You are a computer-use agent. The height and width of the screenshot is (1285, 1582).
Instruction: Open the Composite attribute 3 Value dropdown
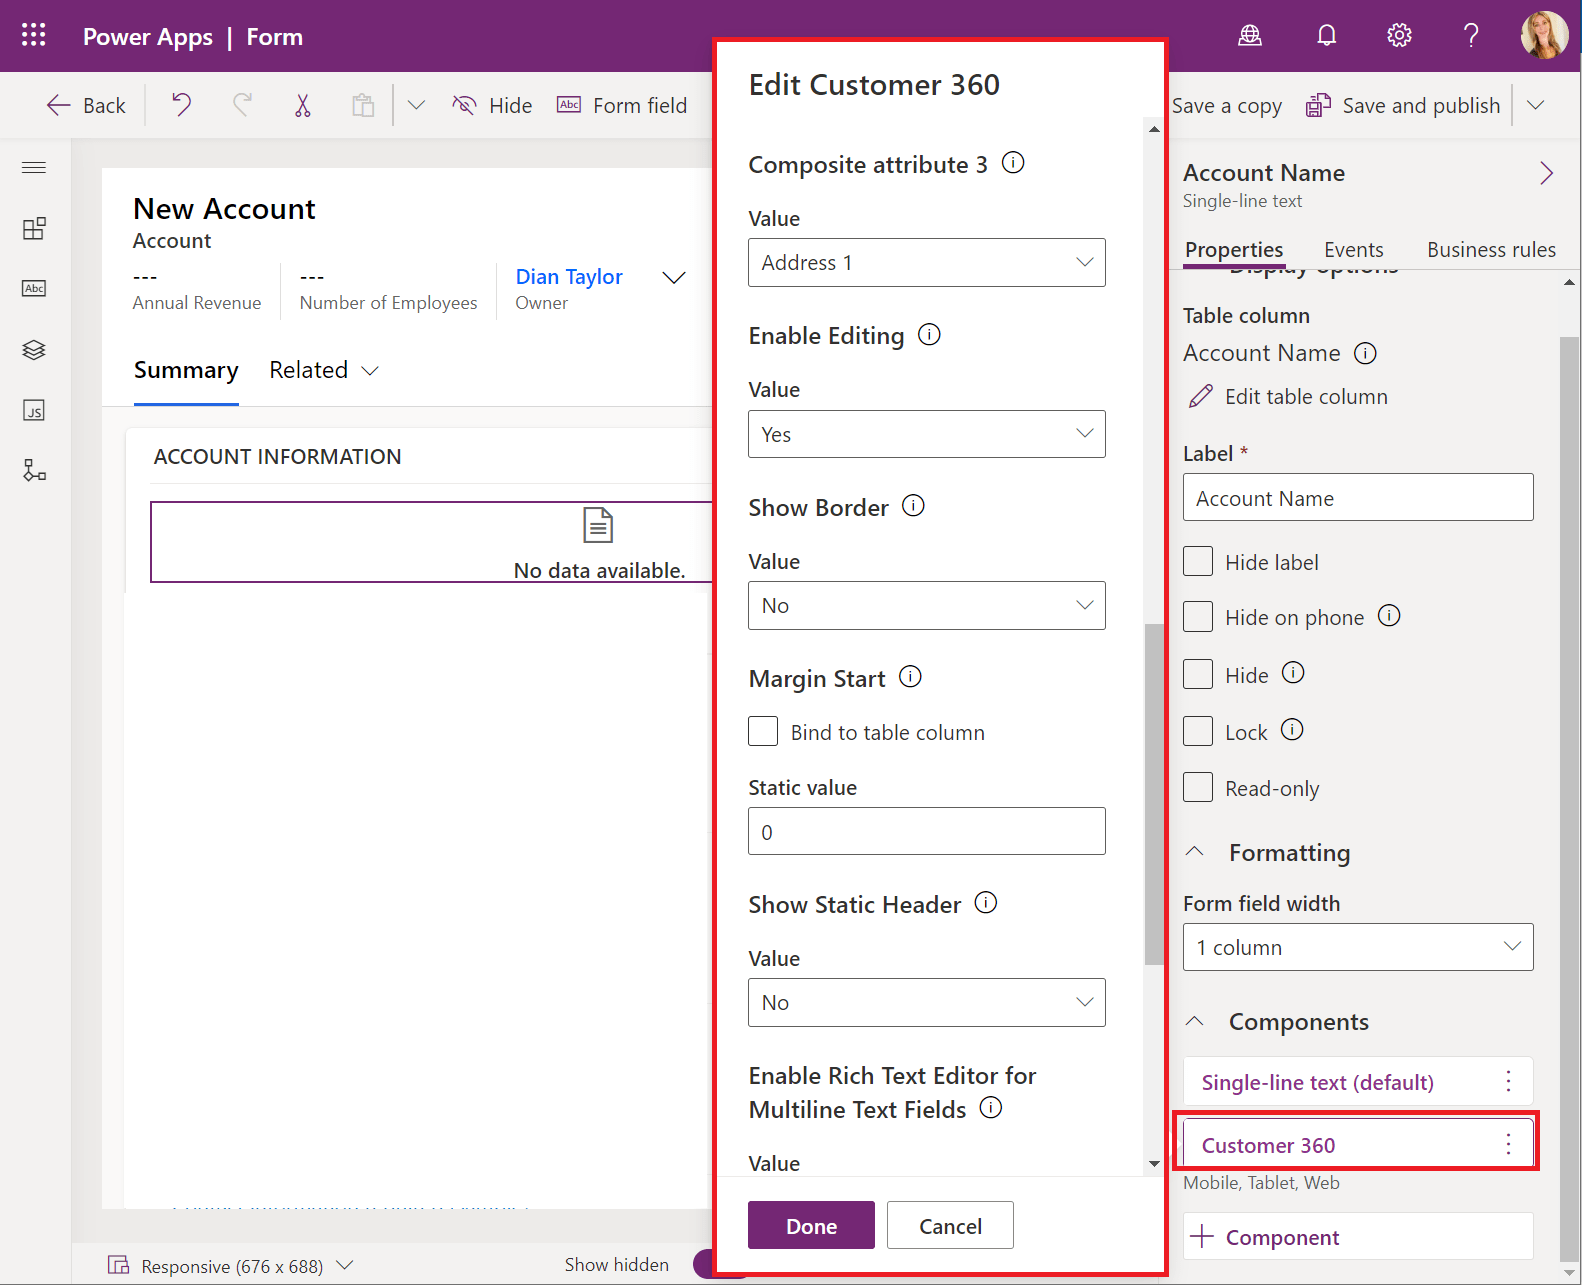[927, 262]
